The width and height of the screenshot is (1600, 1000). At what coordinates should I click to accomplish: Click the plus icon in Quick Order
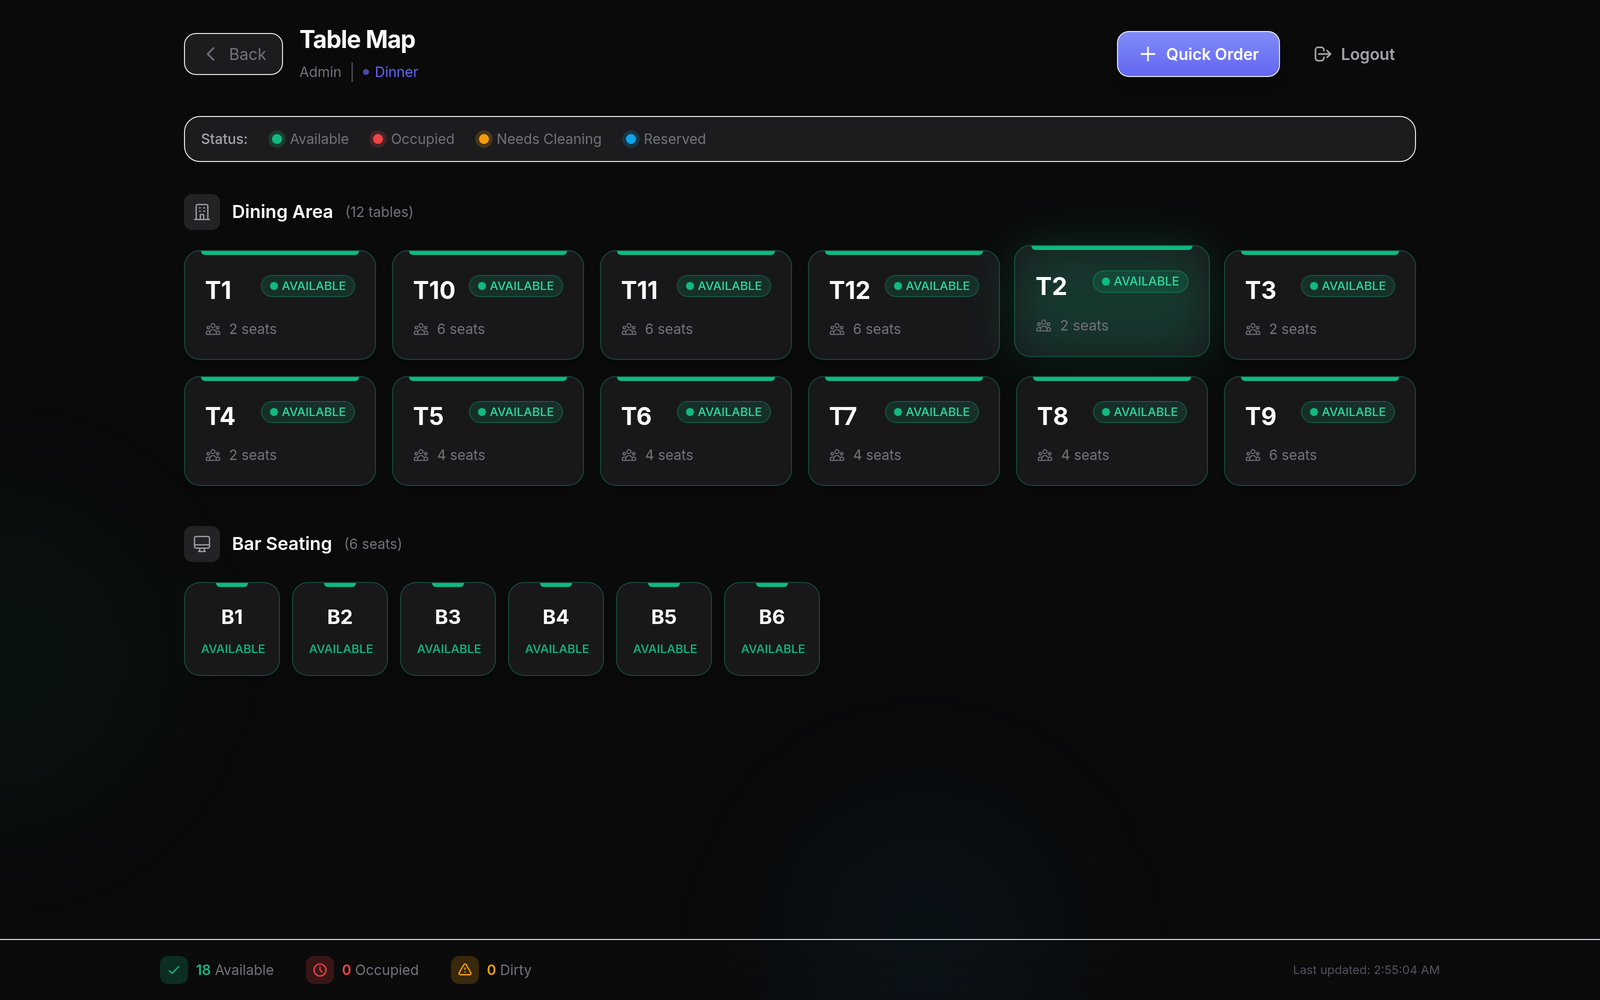tap(1148, 54)
